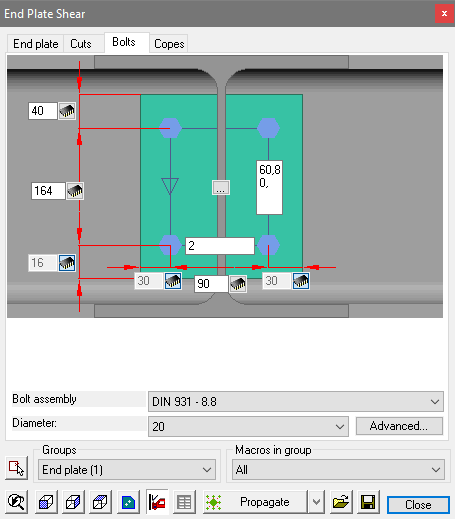
Task: Expand the Diameter dropdown
Action: coord(248,426)
